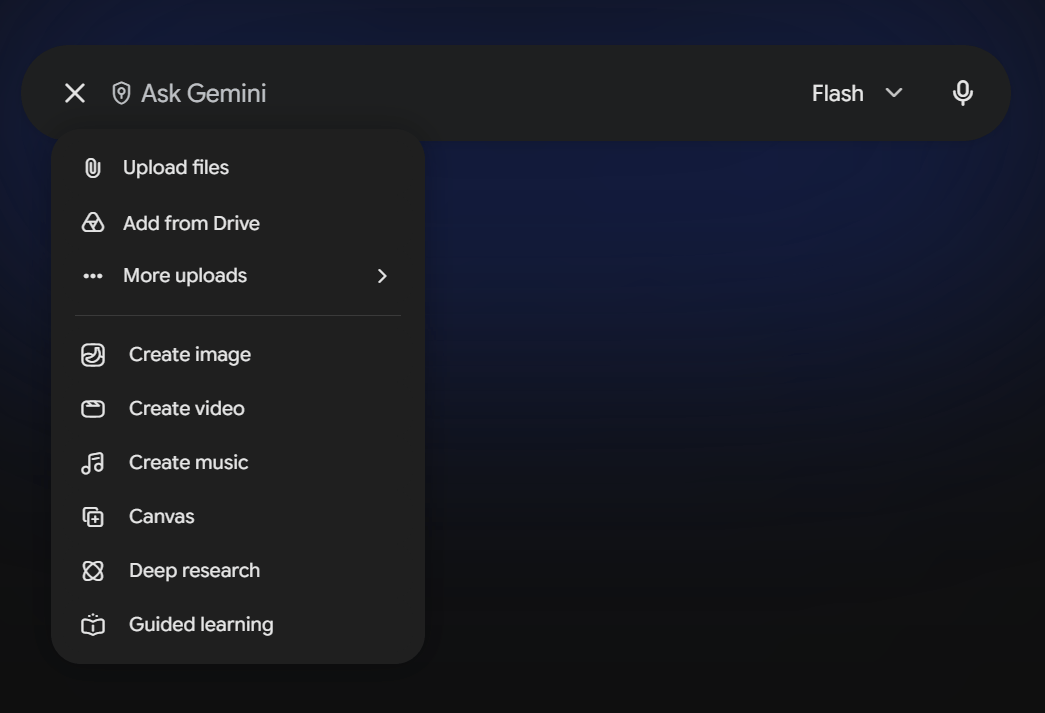1045x713 pixels.
Task: Click the chevron beside Flash
Action: 894,93
